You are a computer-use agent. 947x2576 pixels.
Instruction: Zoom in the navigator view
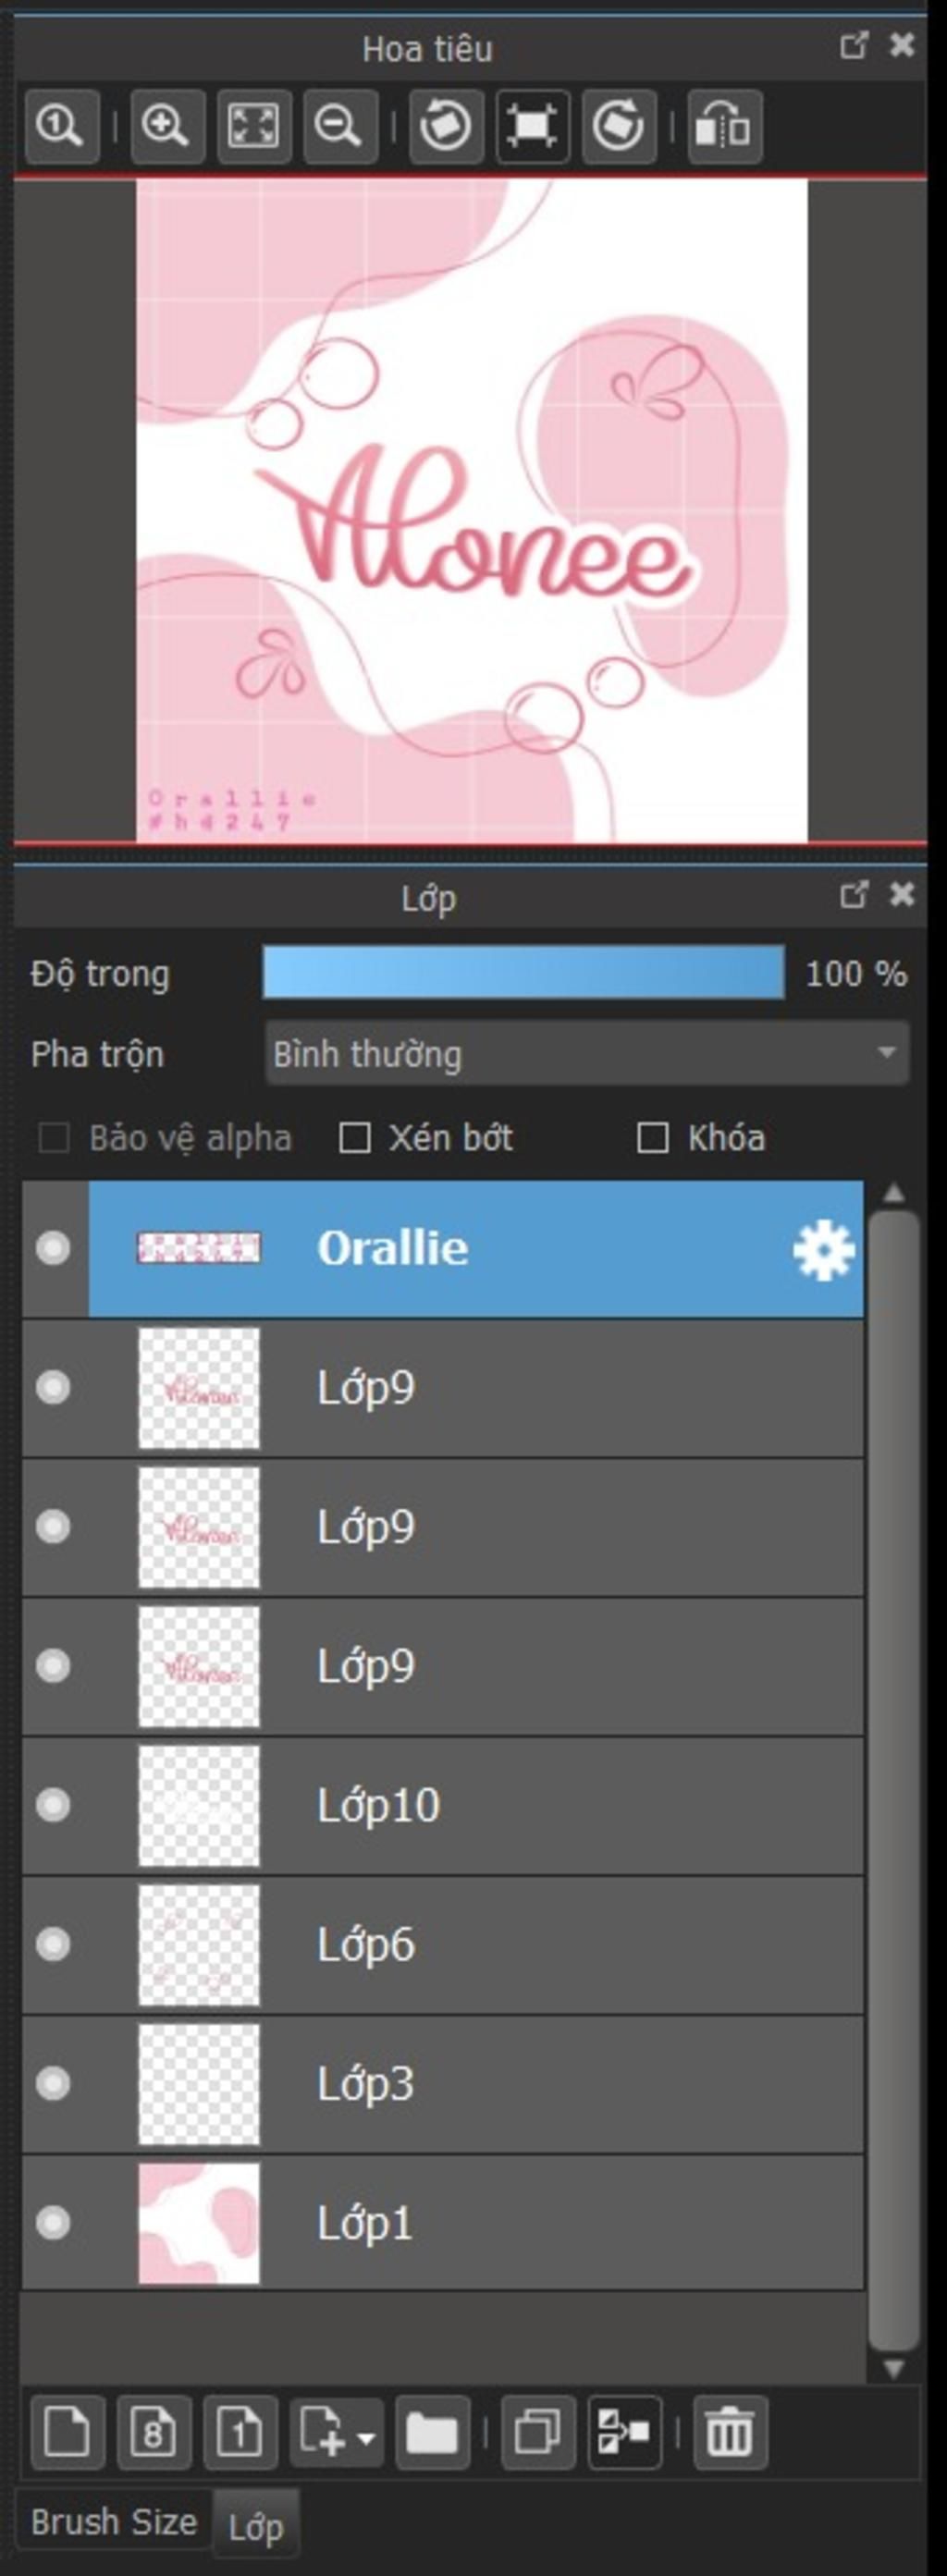(x=166, y=126)
